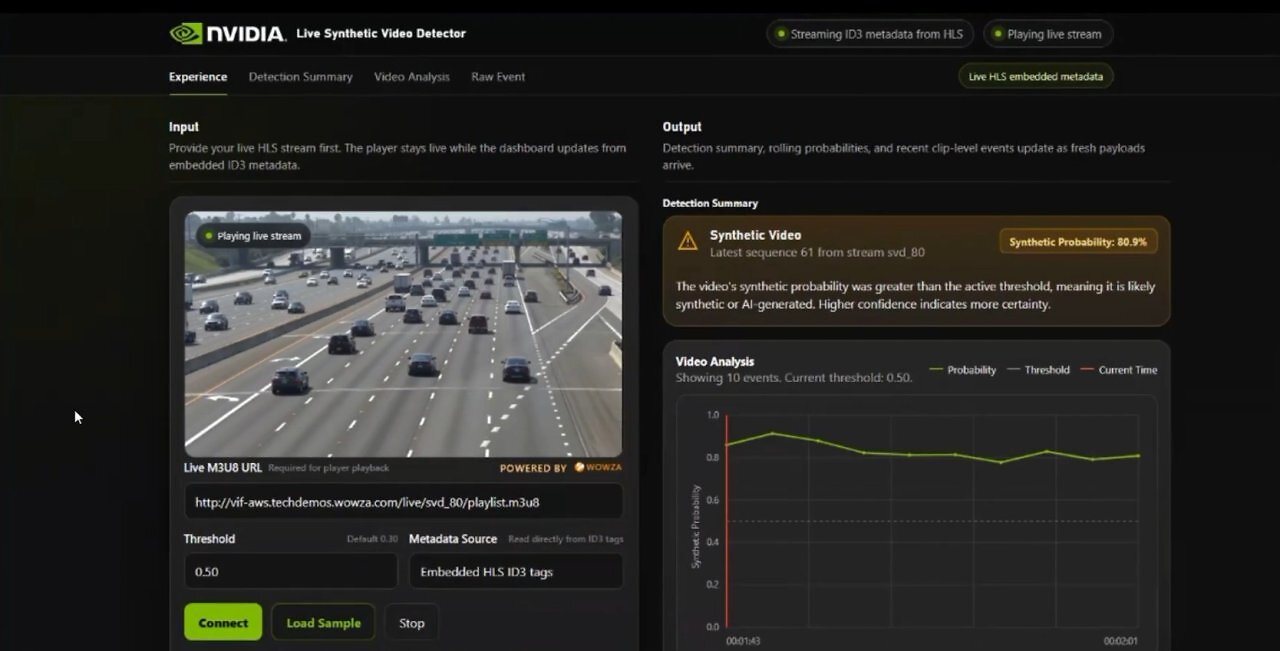Toggle the Threshold legend entry
This screenshot has width=1280, height=651.
tap(1038, 370)
